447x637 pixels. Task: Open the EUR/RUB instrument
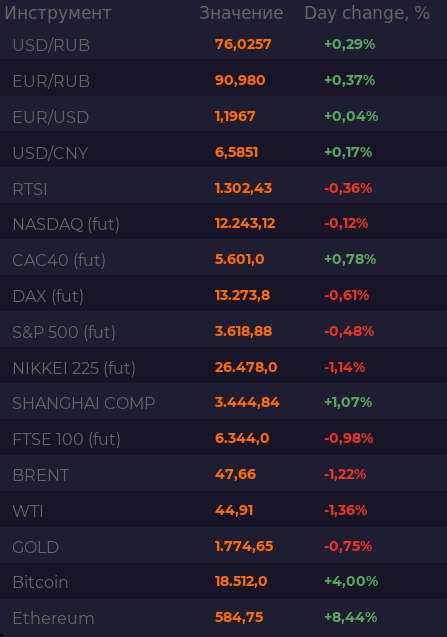(224, 80)
